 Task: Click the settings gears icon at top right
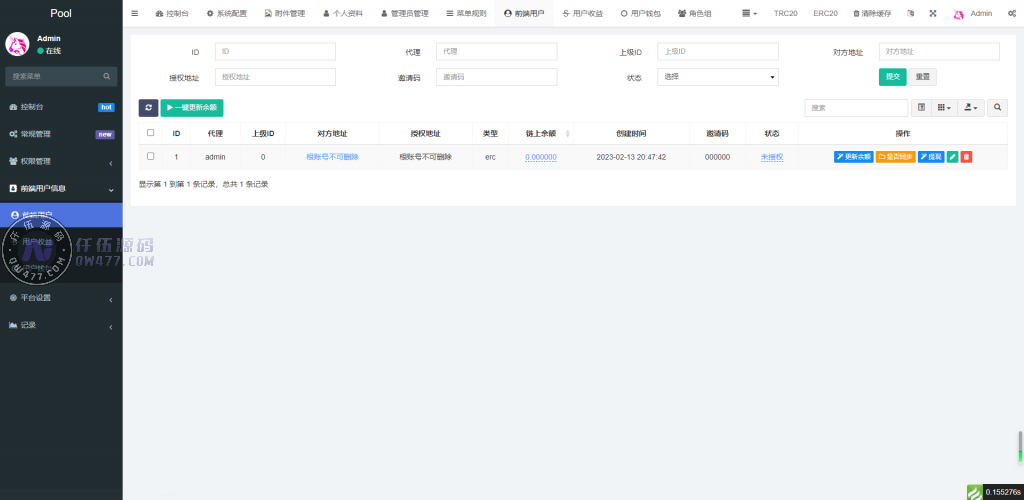1012,14
